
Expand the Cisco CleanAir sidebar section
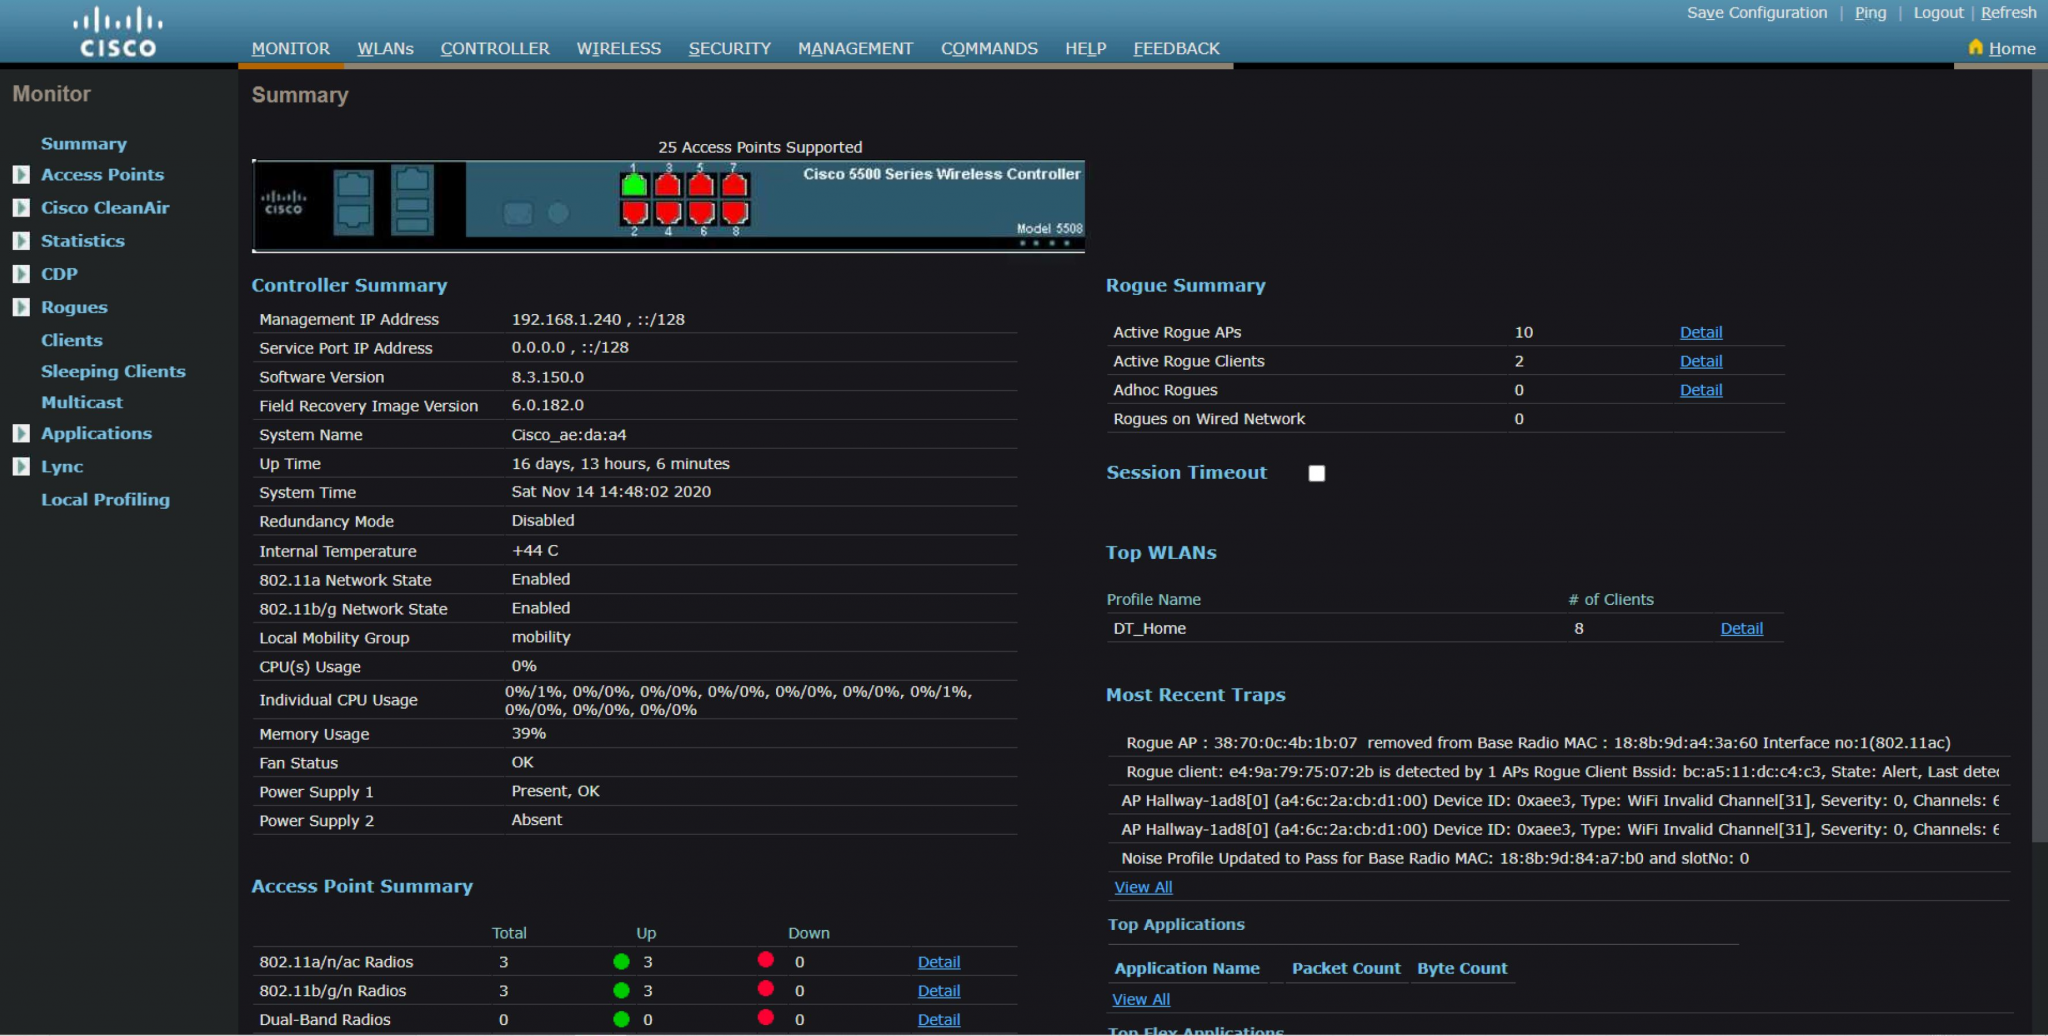(x=21, y=208)
